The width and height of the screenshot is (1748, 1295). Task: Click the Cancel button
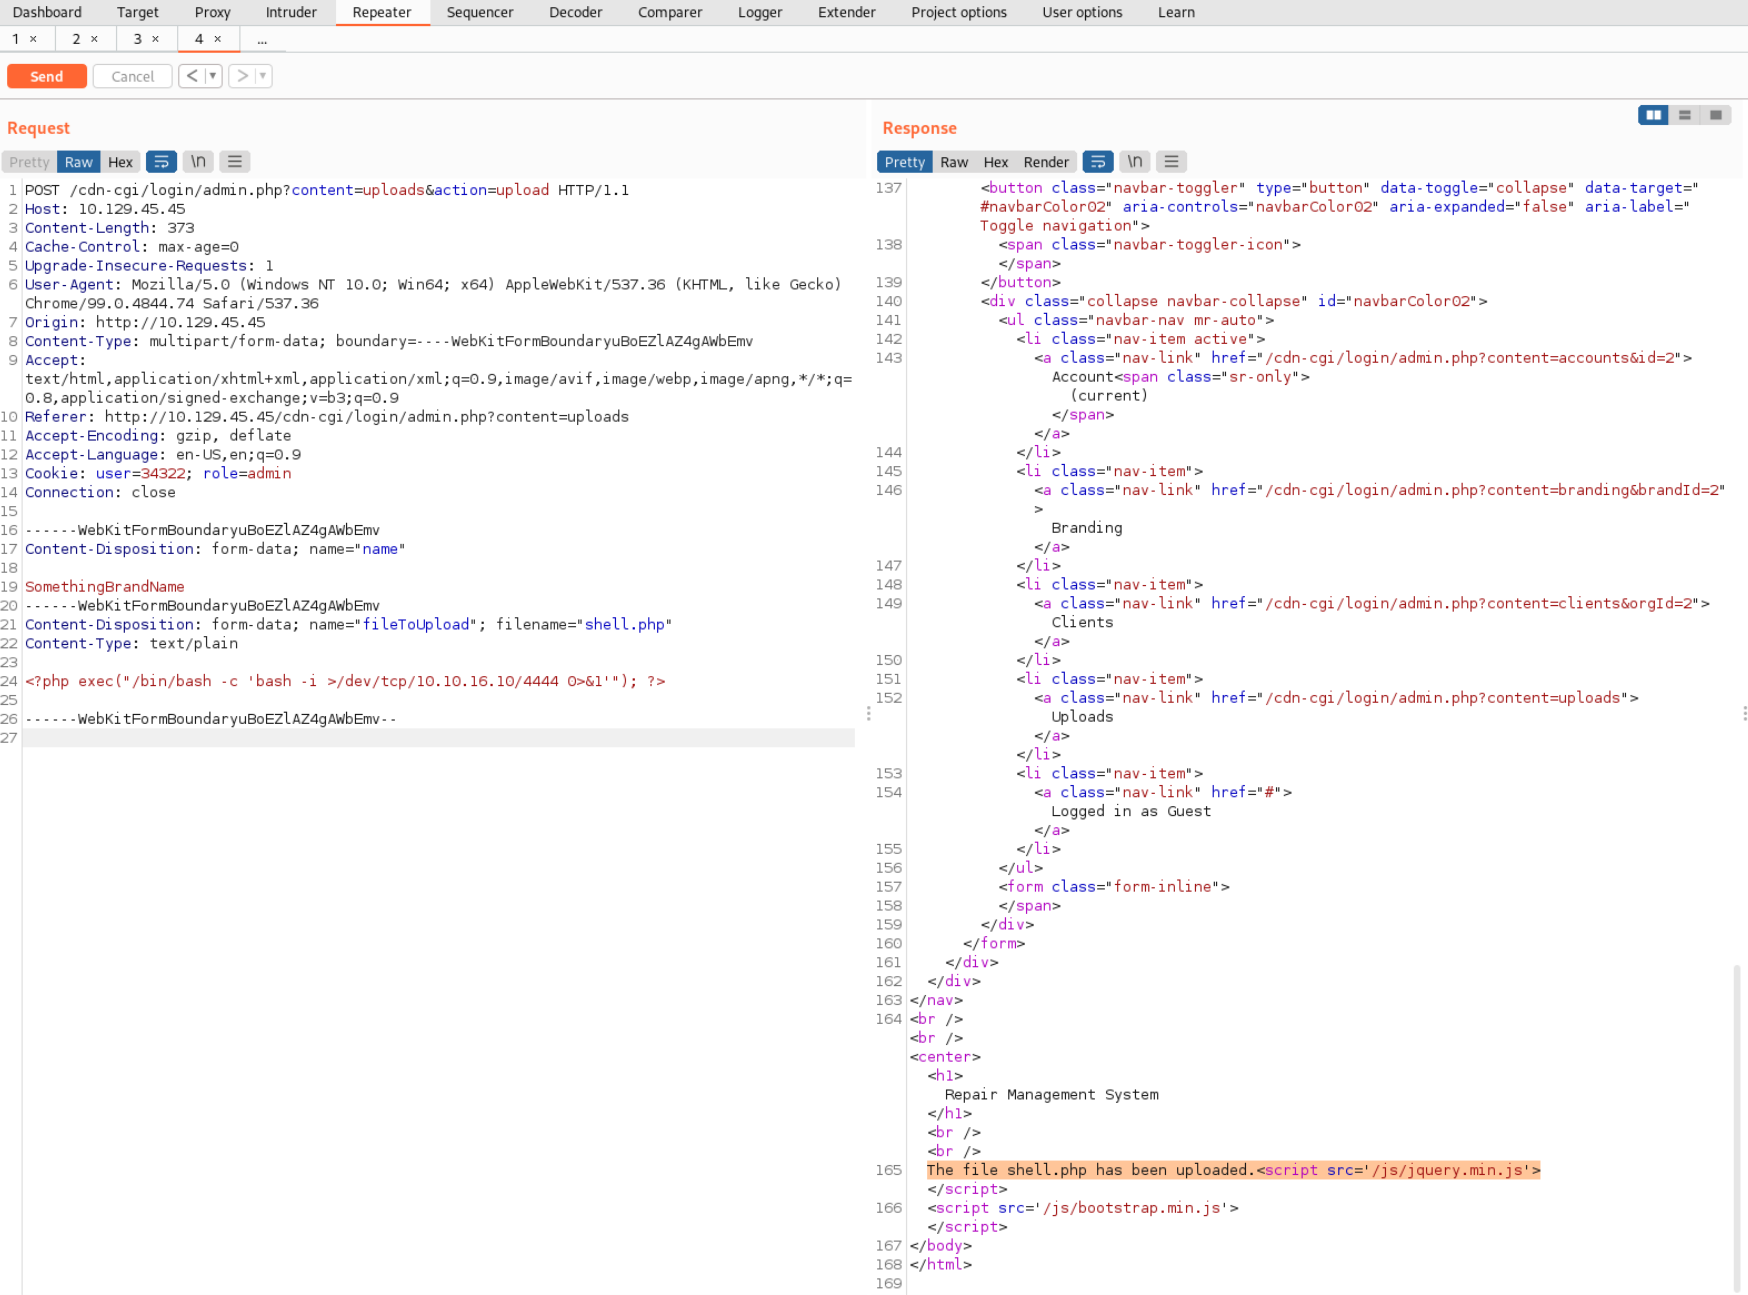point(133,76)
